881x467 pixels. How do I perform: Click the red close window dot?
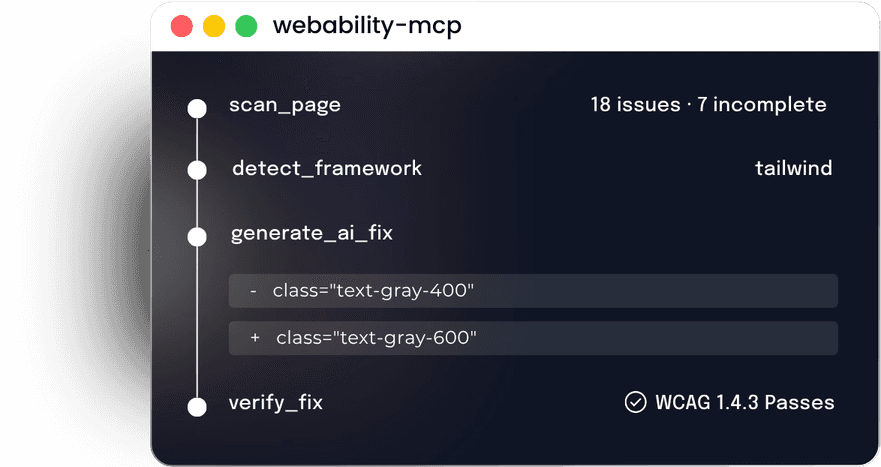[x=181, y=26]
